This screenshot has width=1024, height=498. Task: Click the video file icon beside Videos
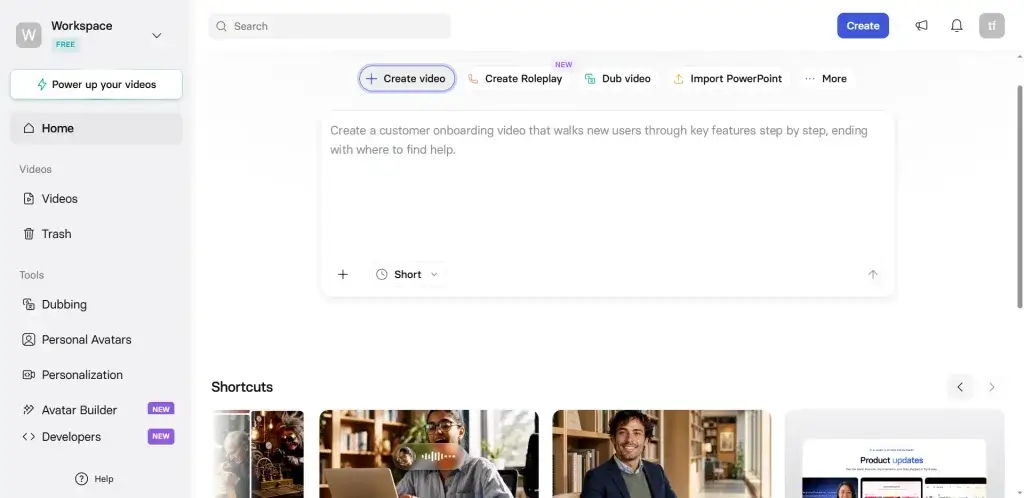(x=29, y=198)
